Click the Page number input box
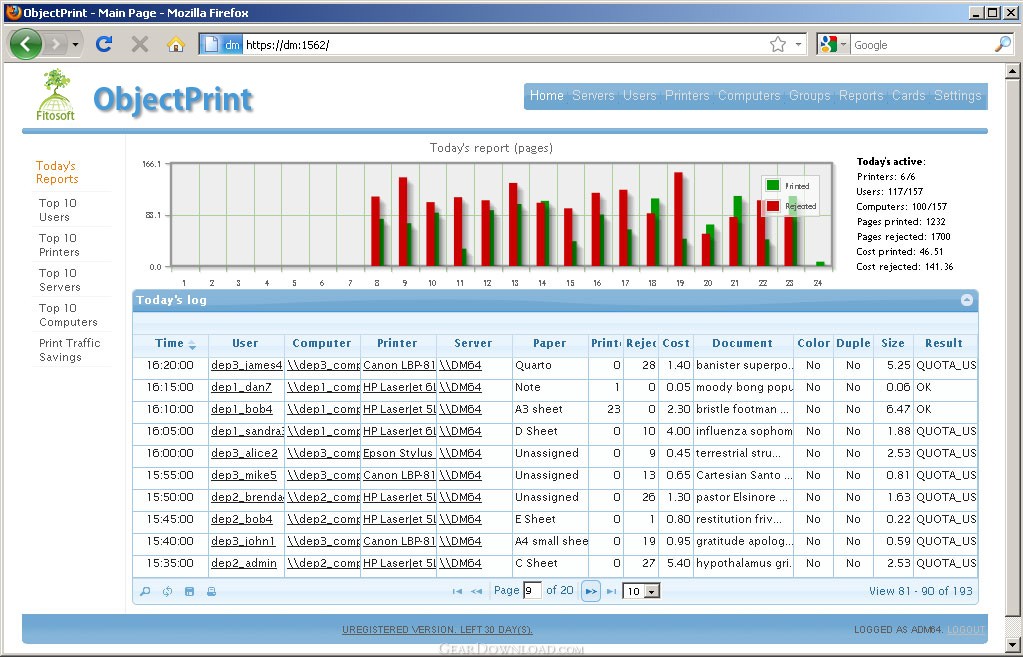 532,591
